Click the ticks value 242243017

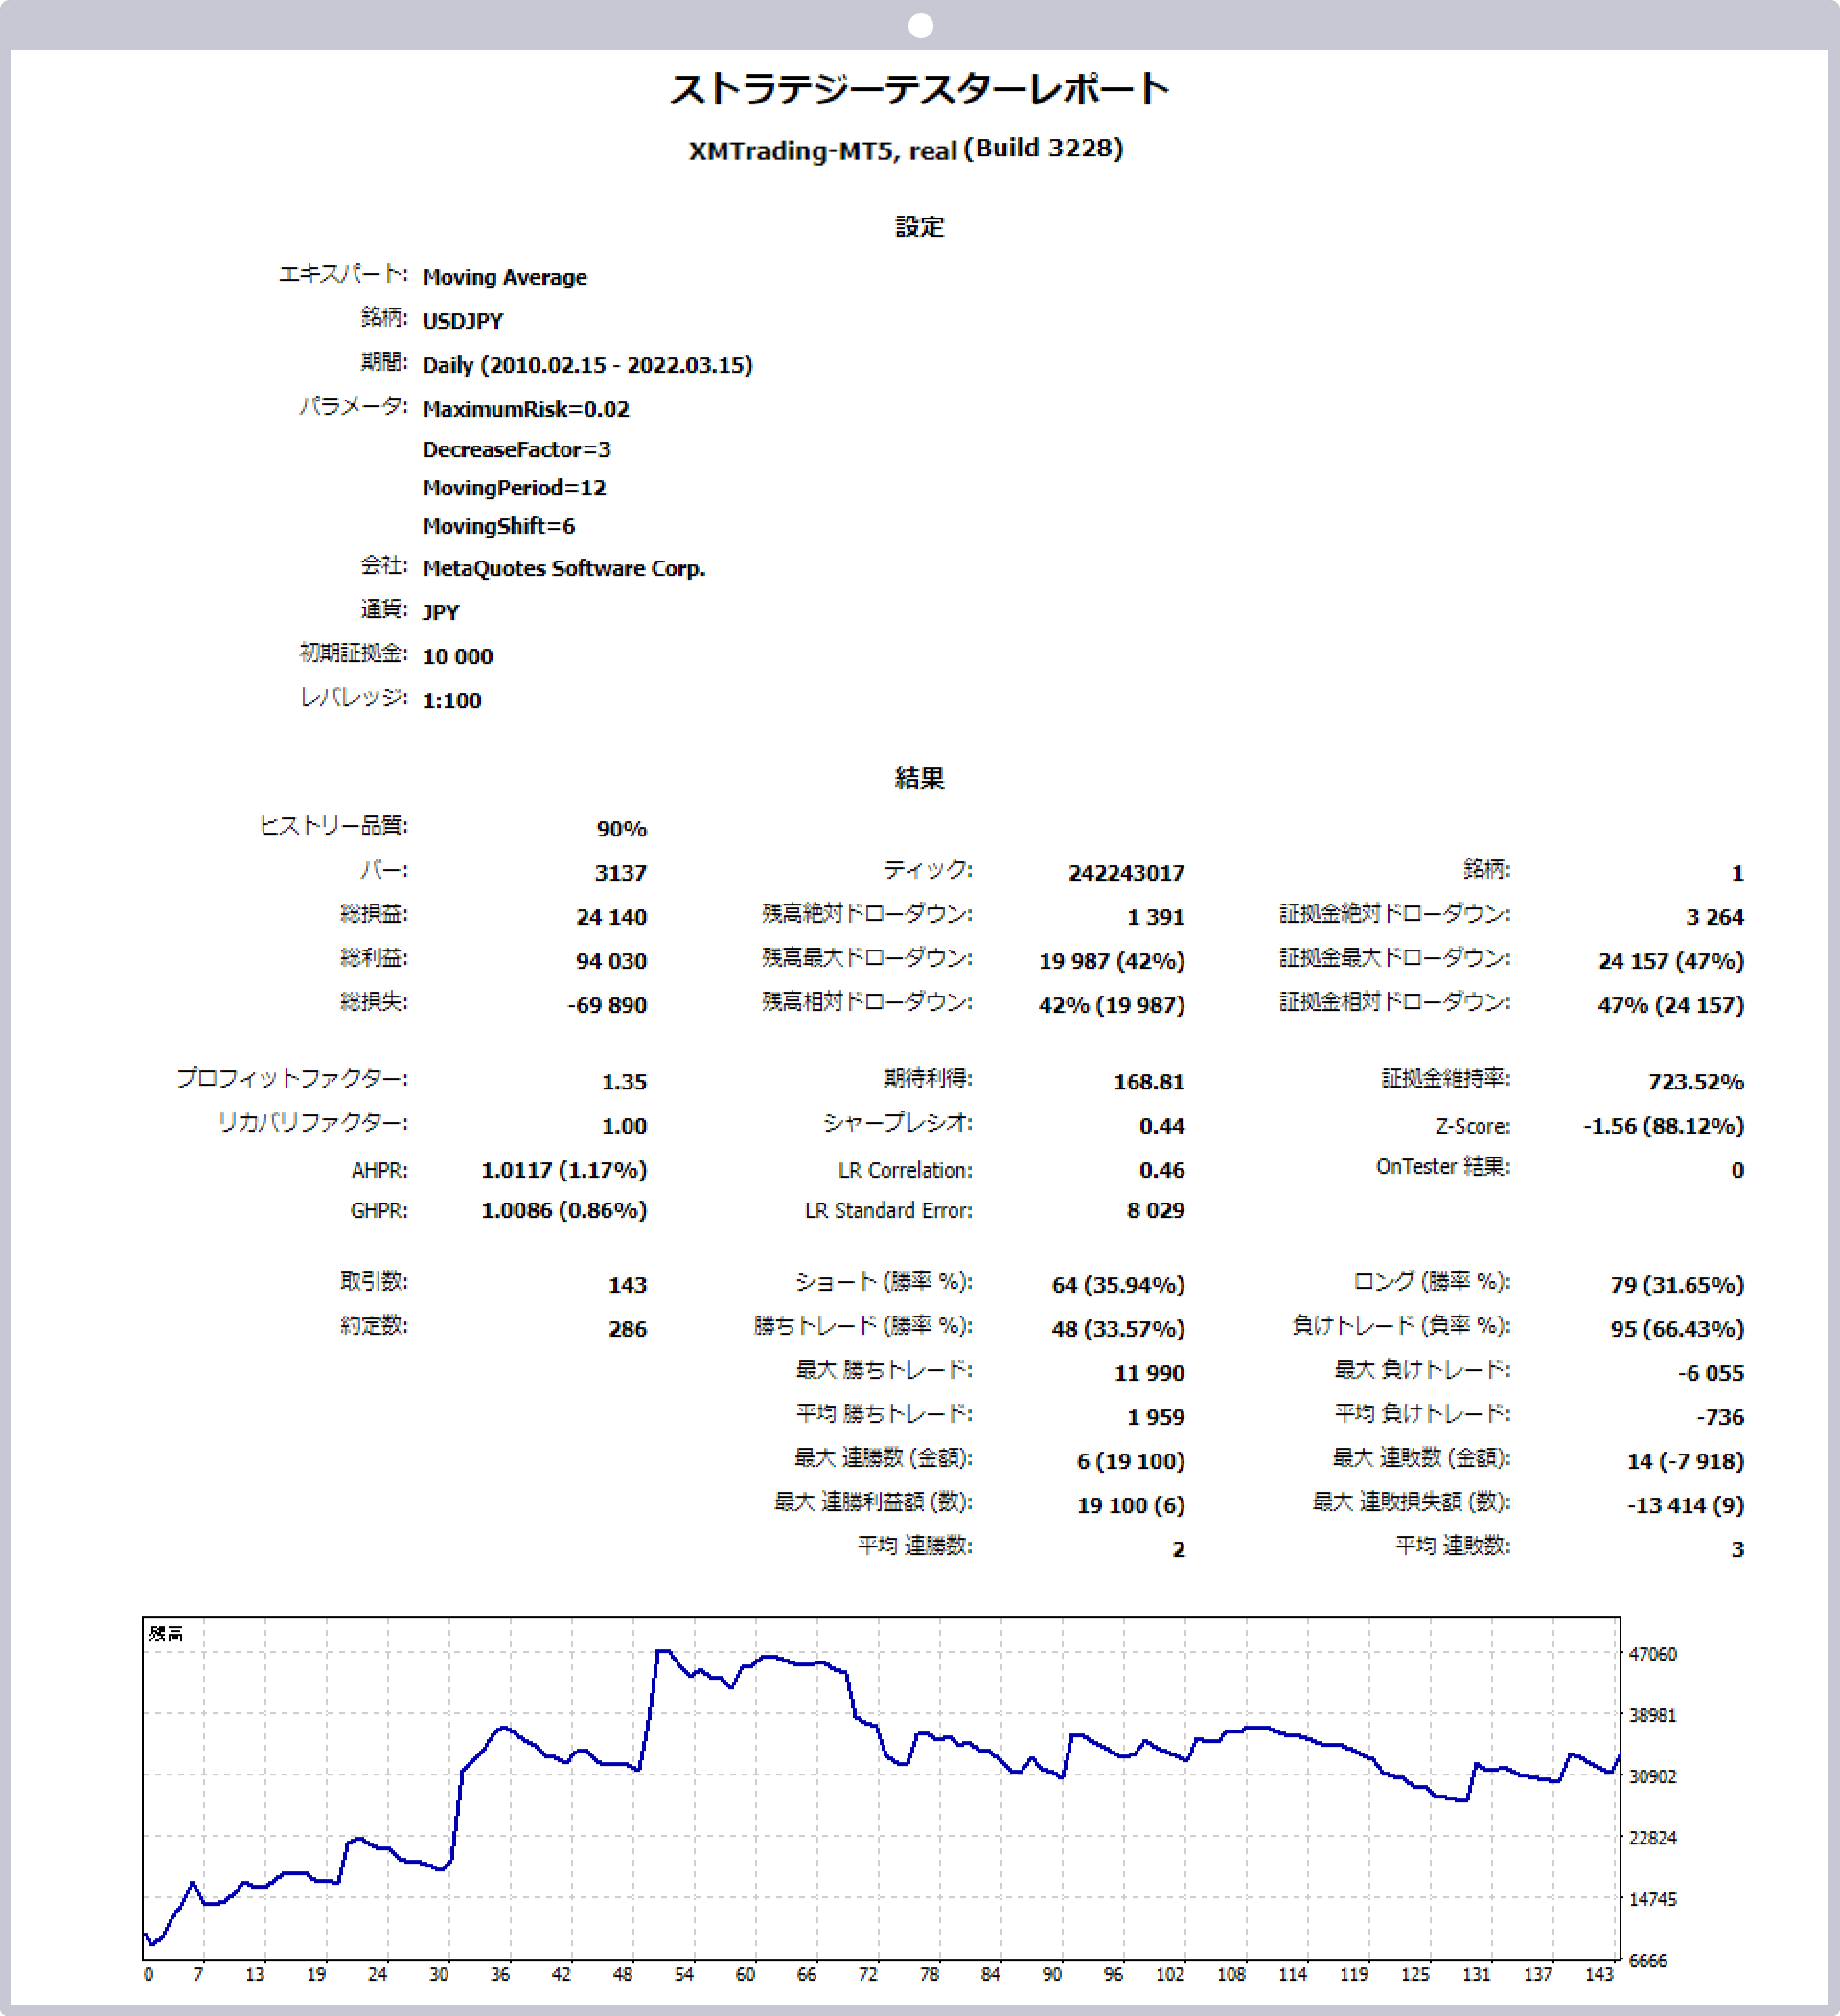1126,873
